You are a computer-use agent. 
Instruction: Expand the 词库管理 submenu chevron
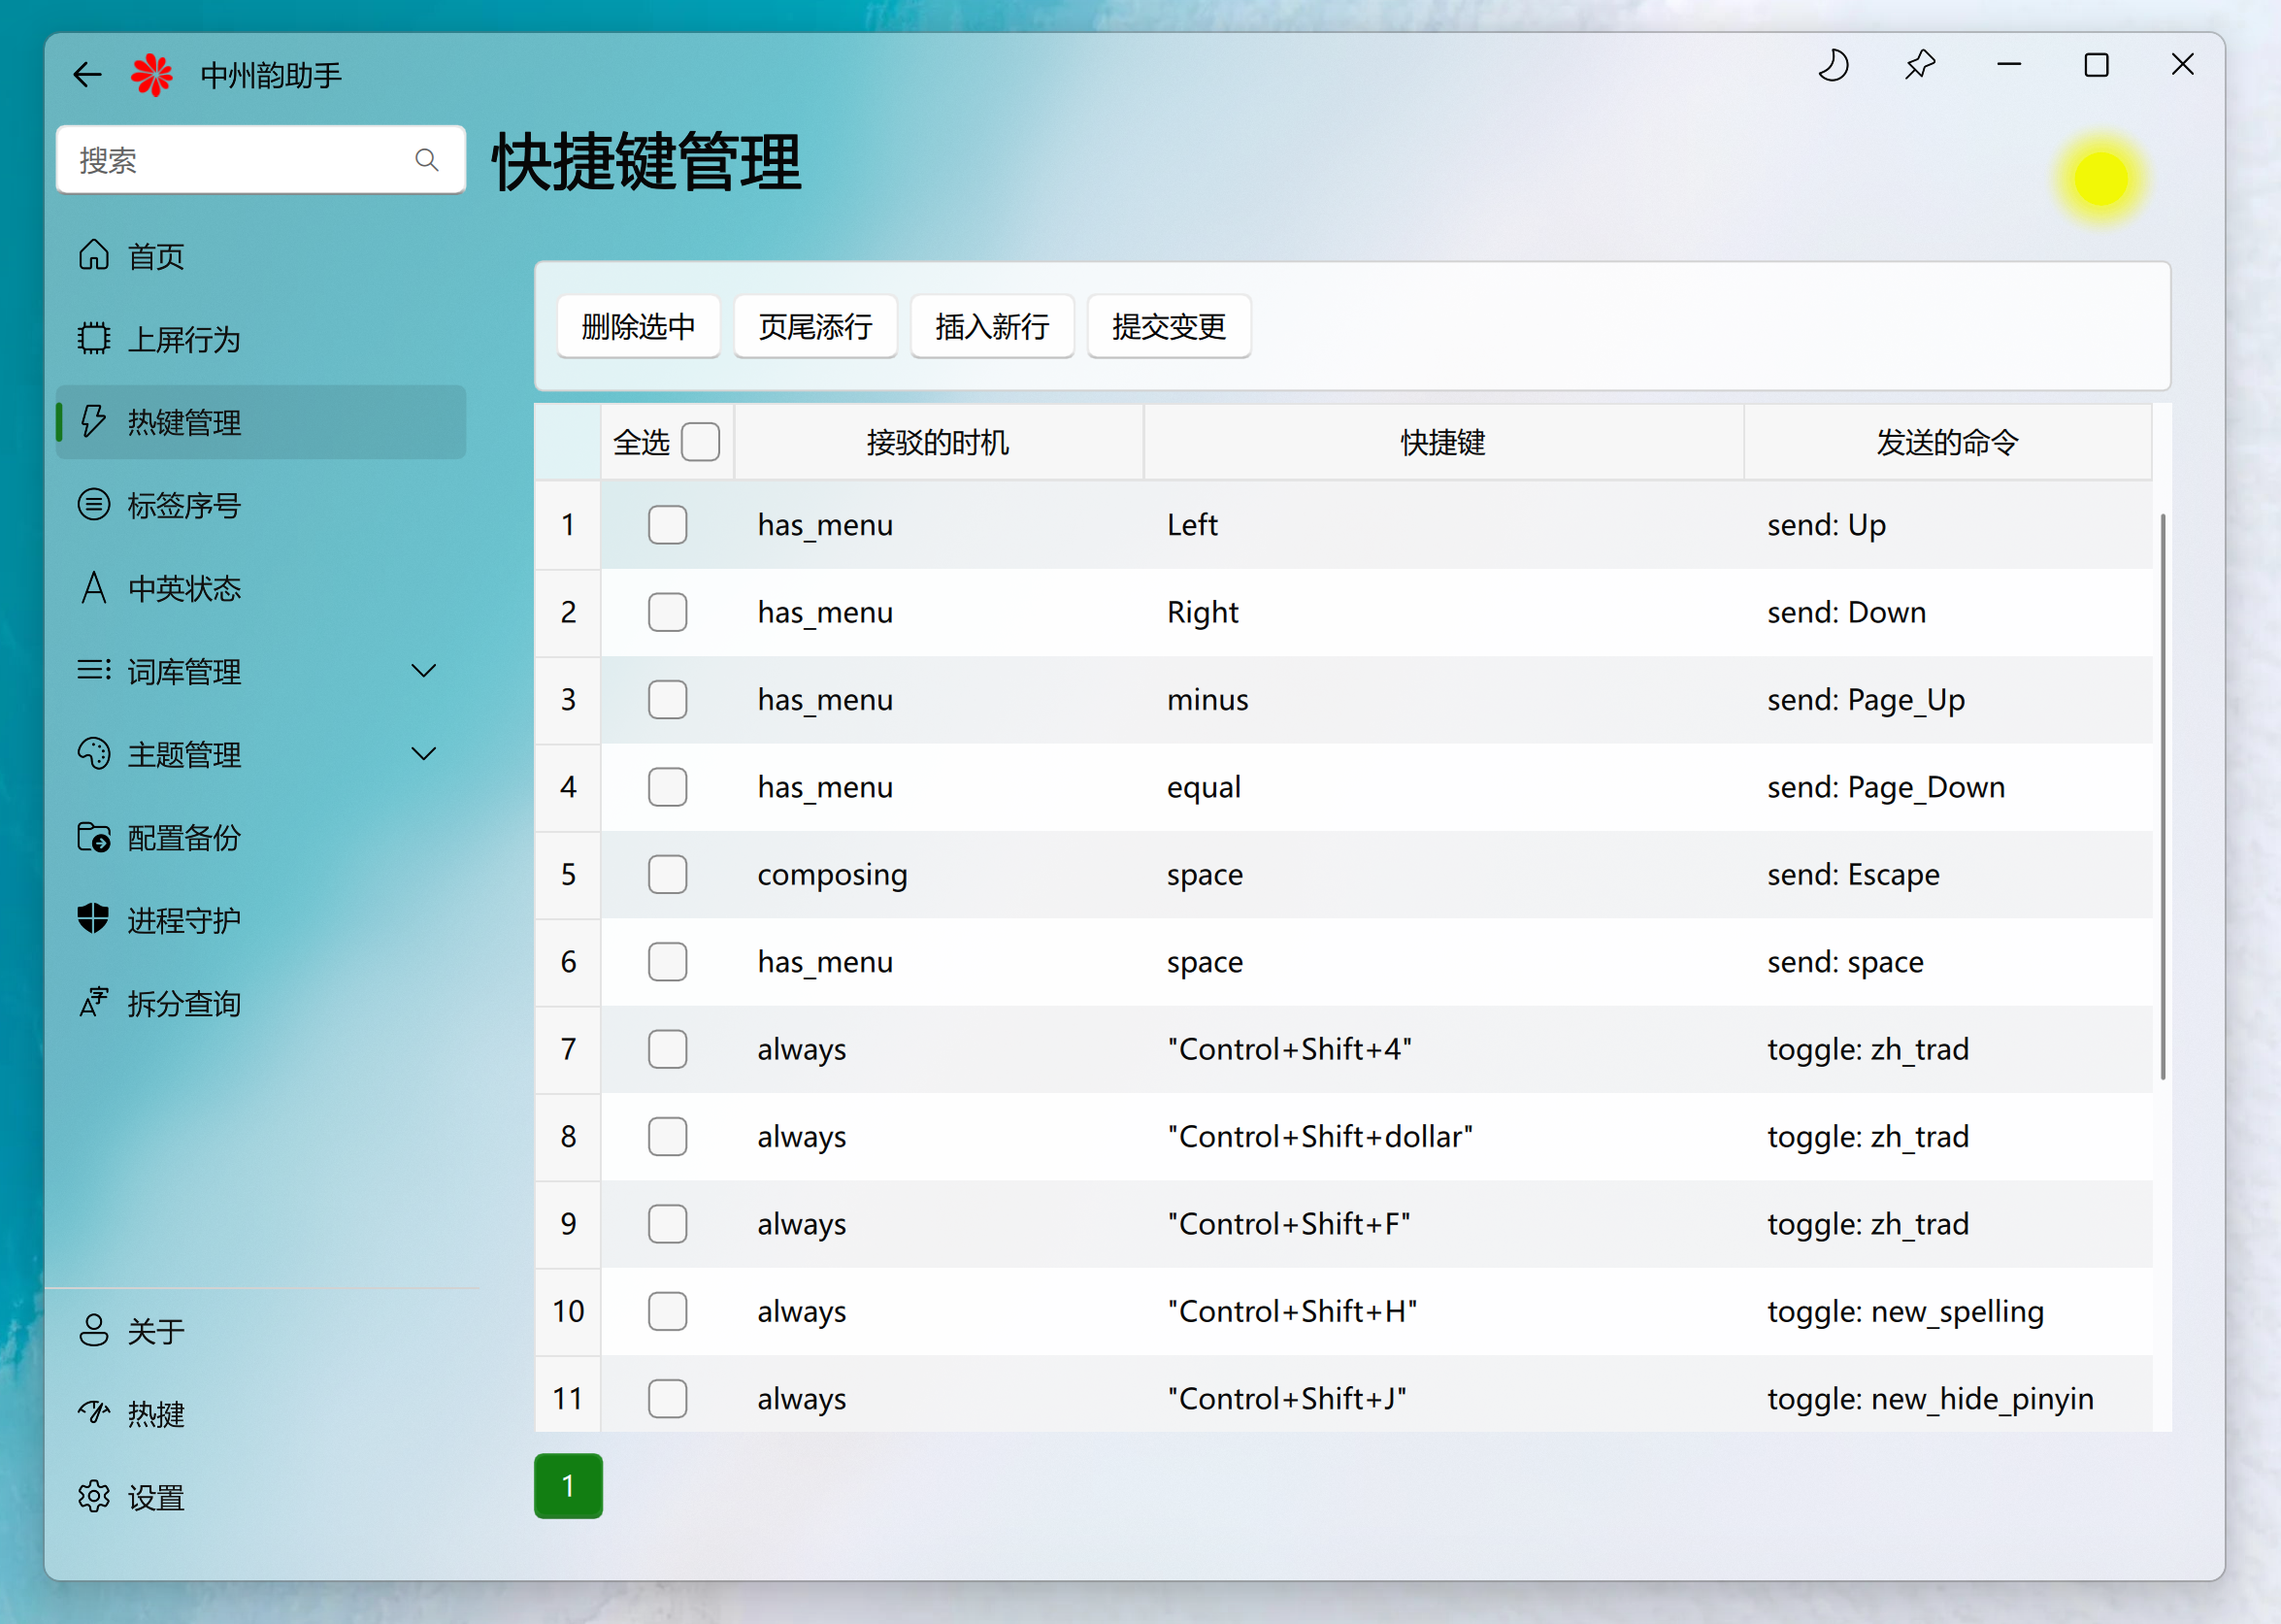(424, 671)
